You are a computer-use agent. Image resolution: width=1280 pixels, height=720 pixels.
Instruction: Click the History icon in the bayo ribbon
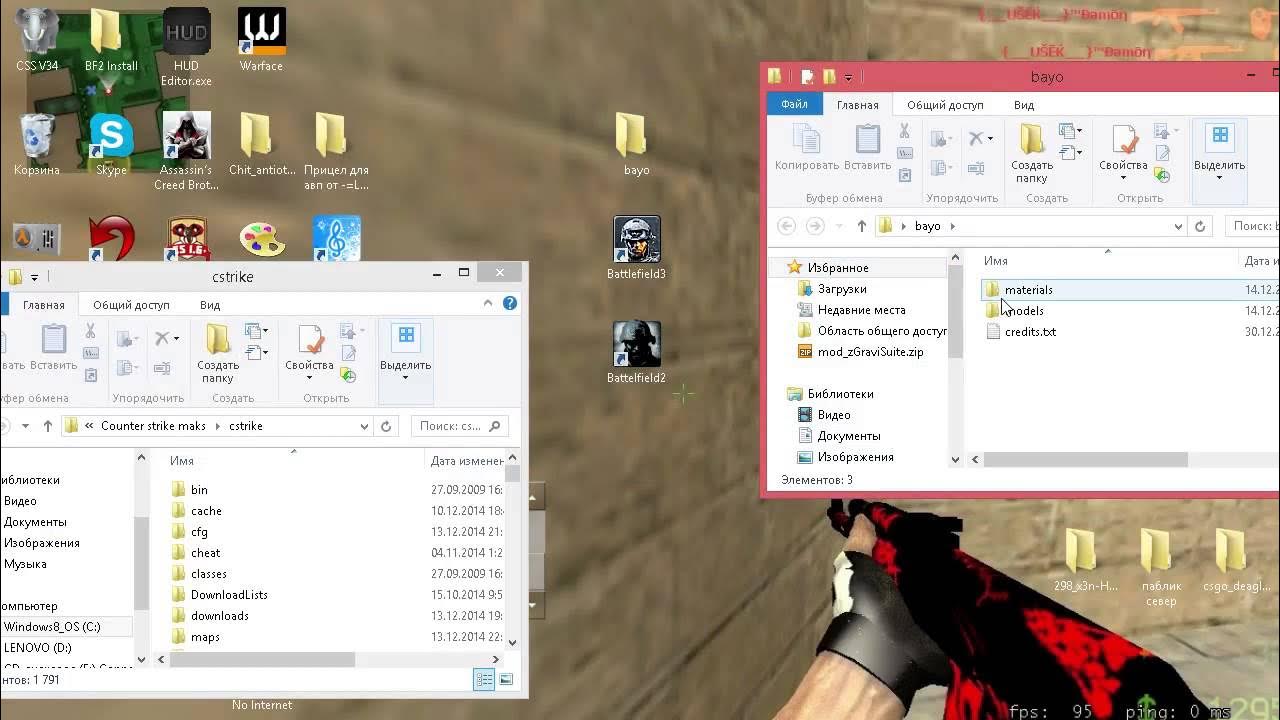1162,175
